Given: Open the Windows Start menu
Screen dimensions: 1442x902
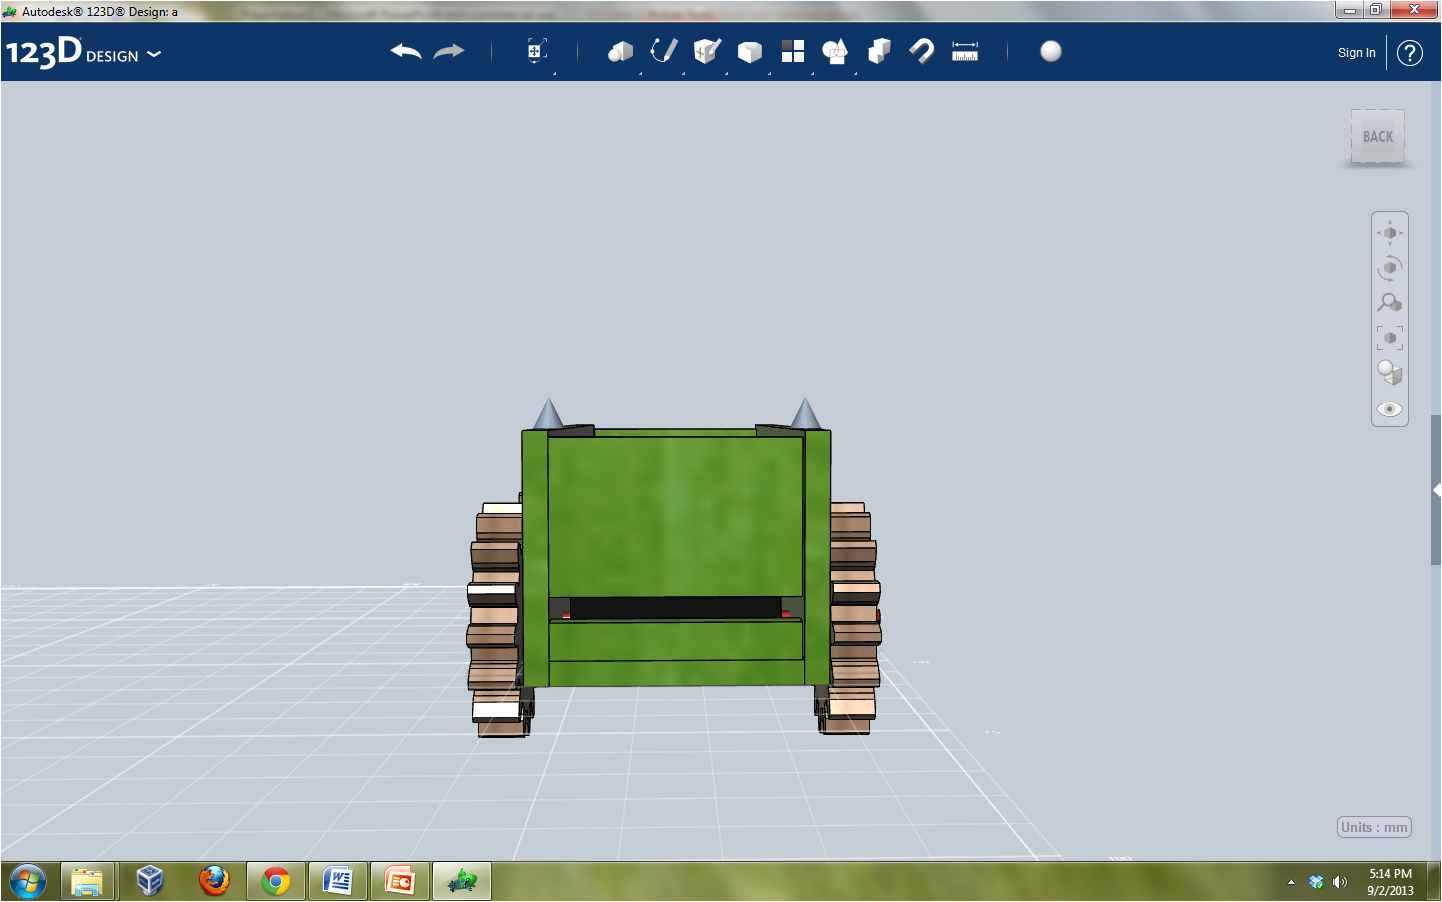Looking at the screenshot, I should coord(27,882).
